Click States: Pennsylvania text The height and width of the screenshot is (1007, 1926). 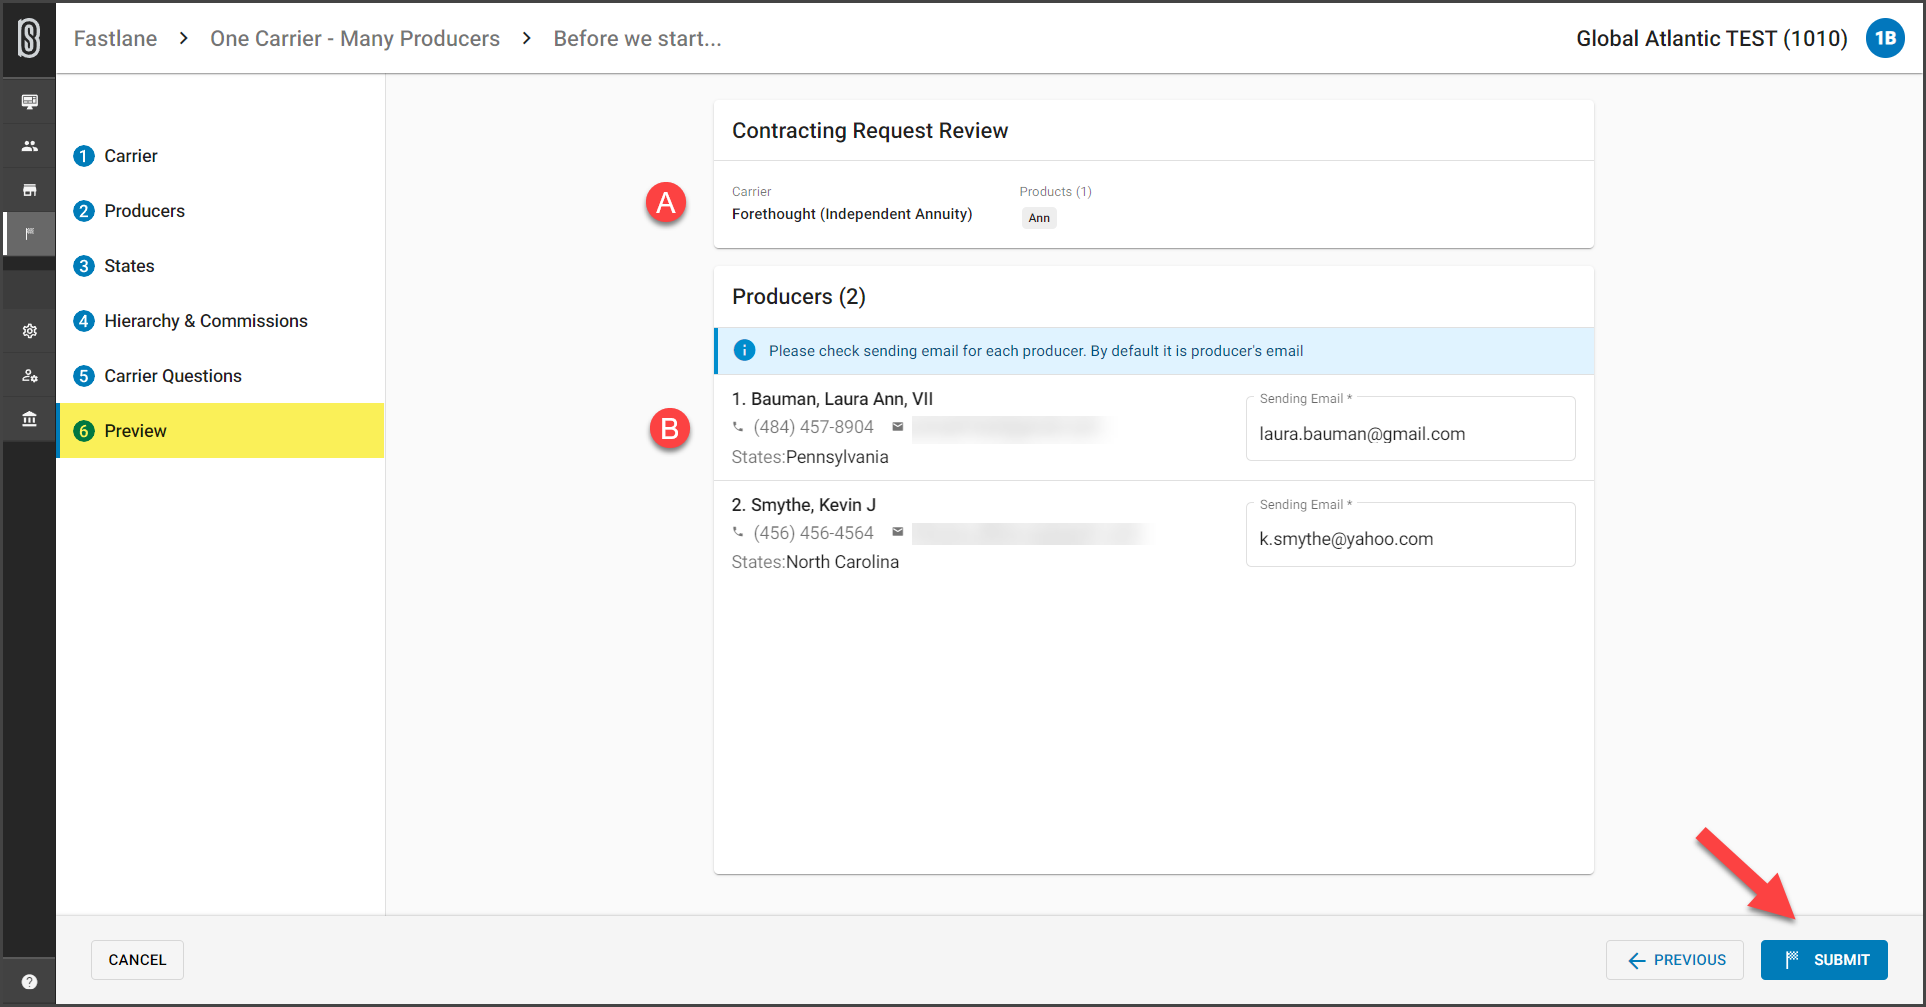click(810, 457)
